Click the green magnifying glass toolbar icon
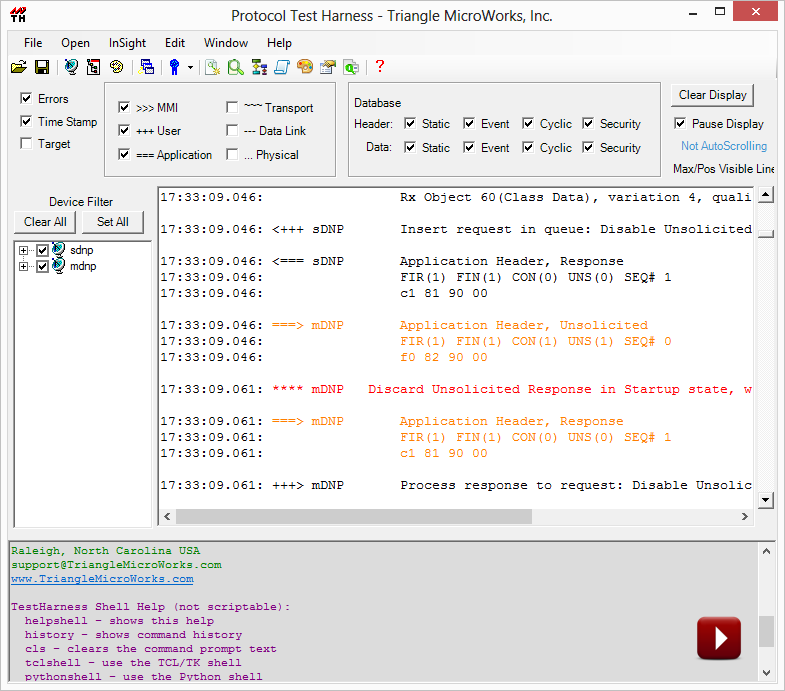 [x=235, y=67]
